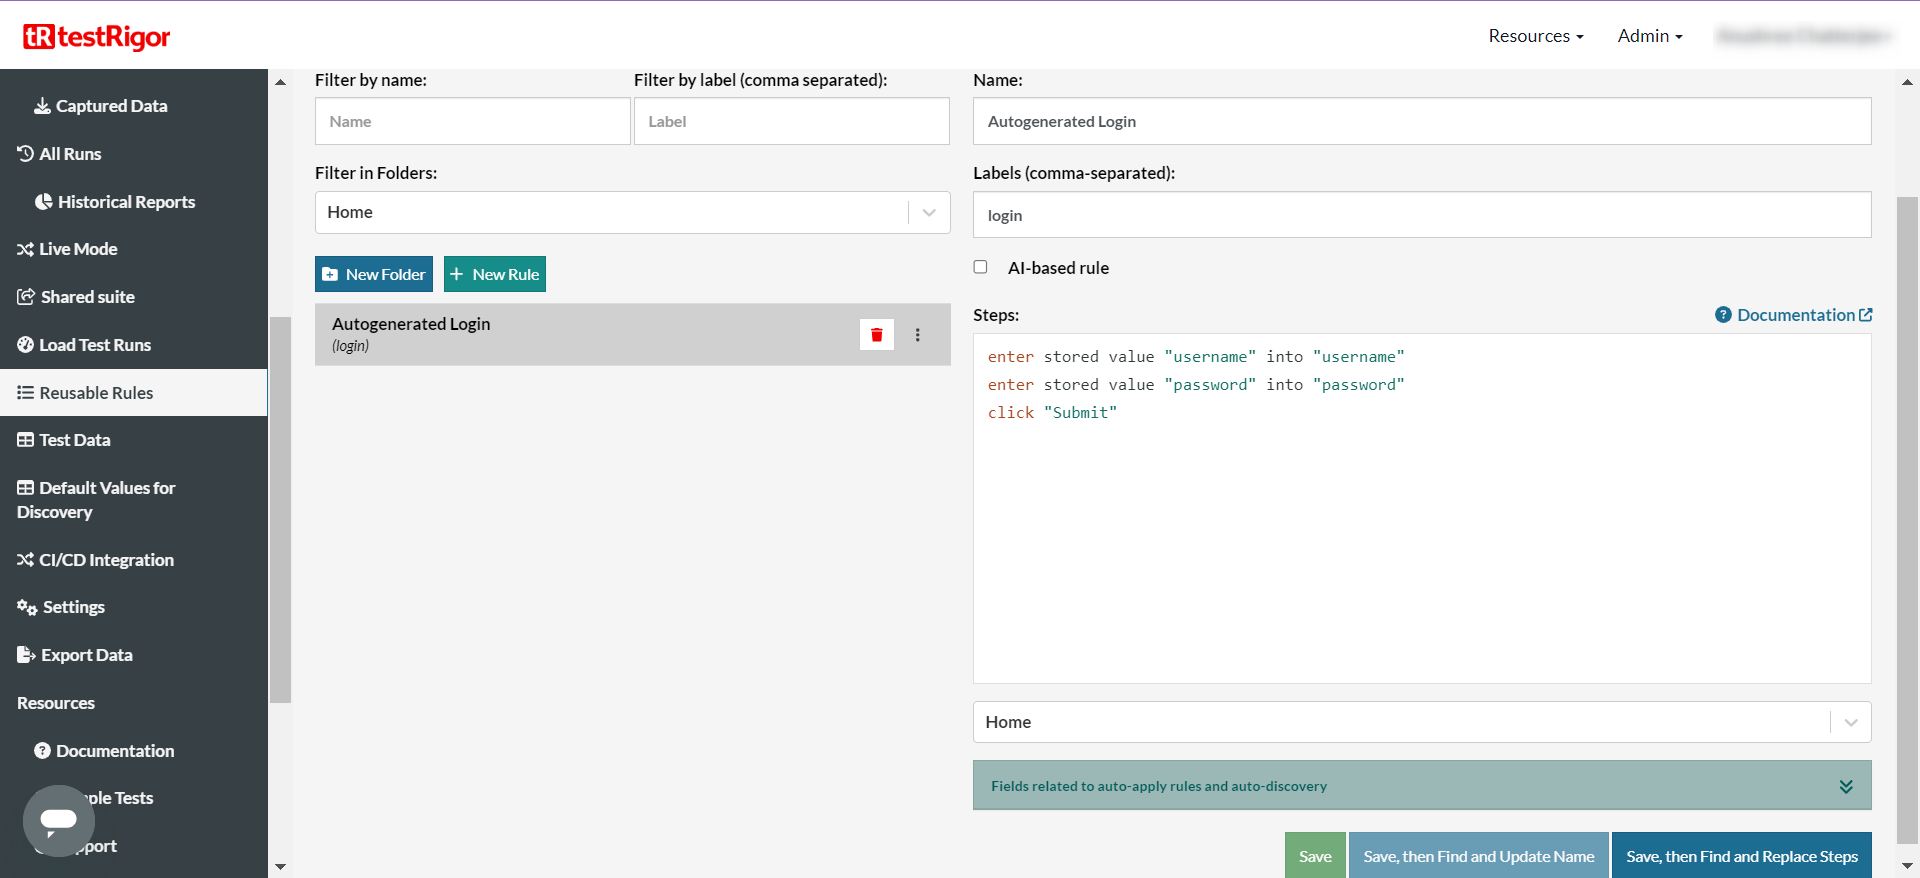Click the New Rule button
This screenshot has height=878, width=1920.
click(x=495, y=274)
